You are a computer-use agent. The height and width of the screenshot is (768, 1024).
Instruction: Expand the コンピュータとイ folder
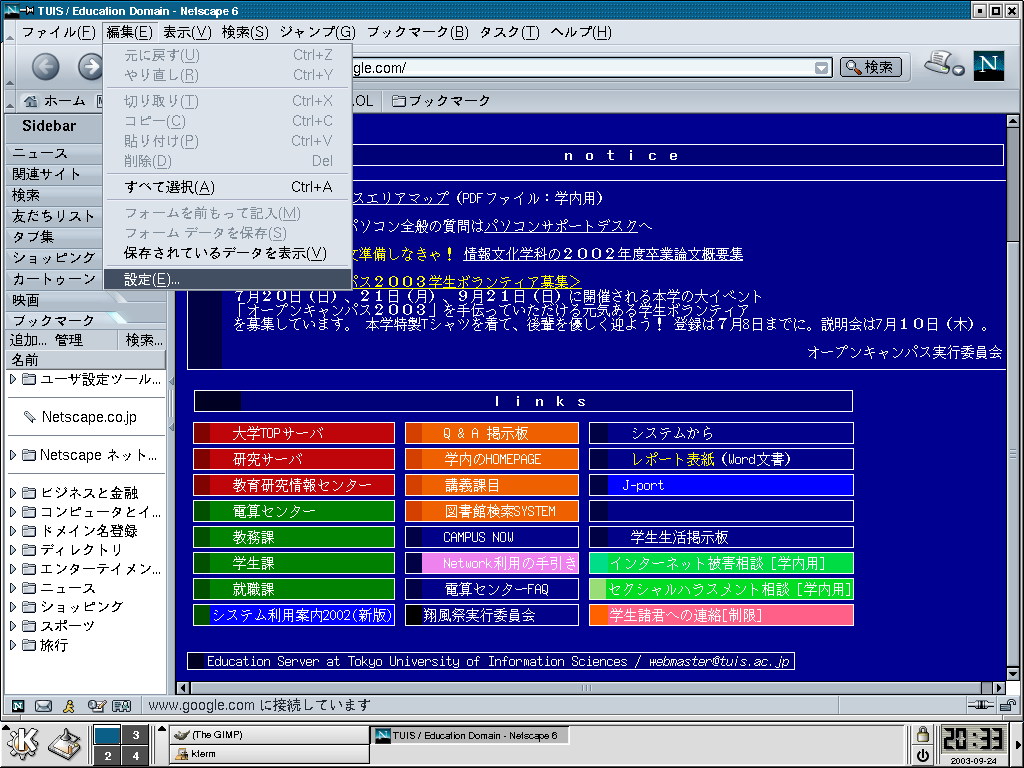tap(12, 511)
